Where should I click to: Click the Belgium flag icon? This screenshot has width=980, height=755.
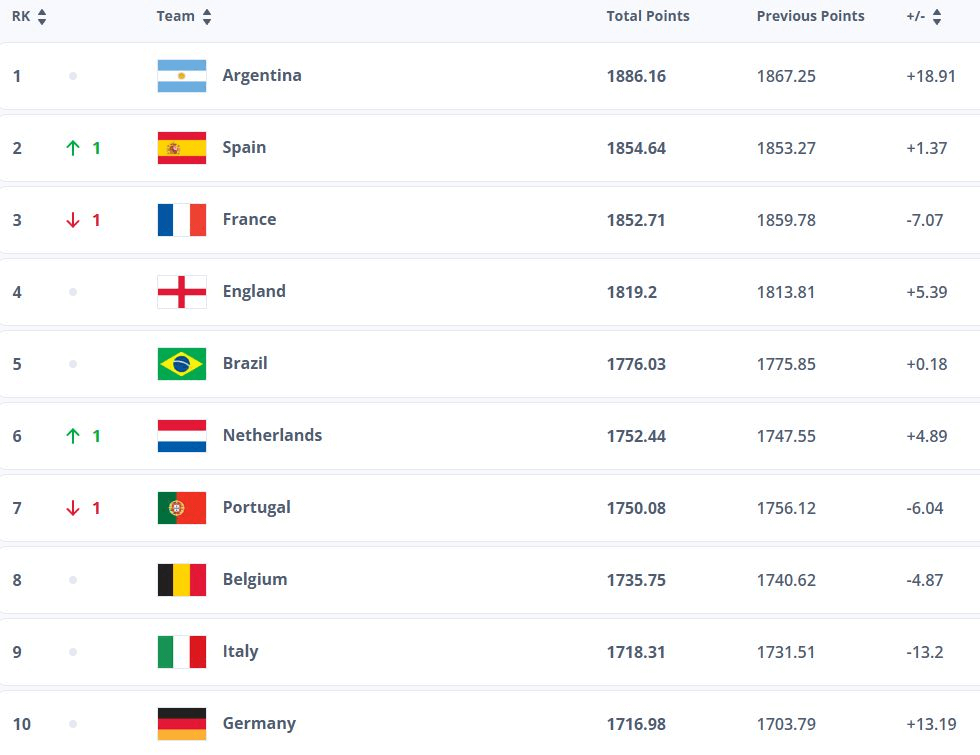[182, 580]
